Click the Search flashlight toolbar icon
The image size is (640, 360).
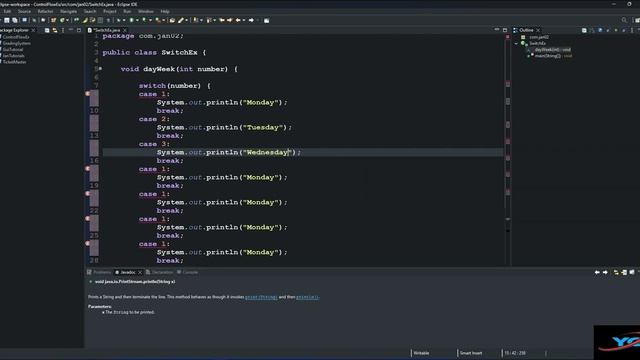[181, 20]
